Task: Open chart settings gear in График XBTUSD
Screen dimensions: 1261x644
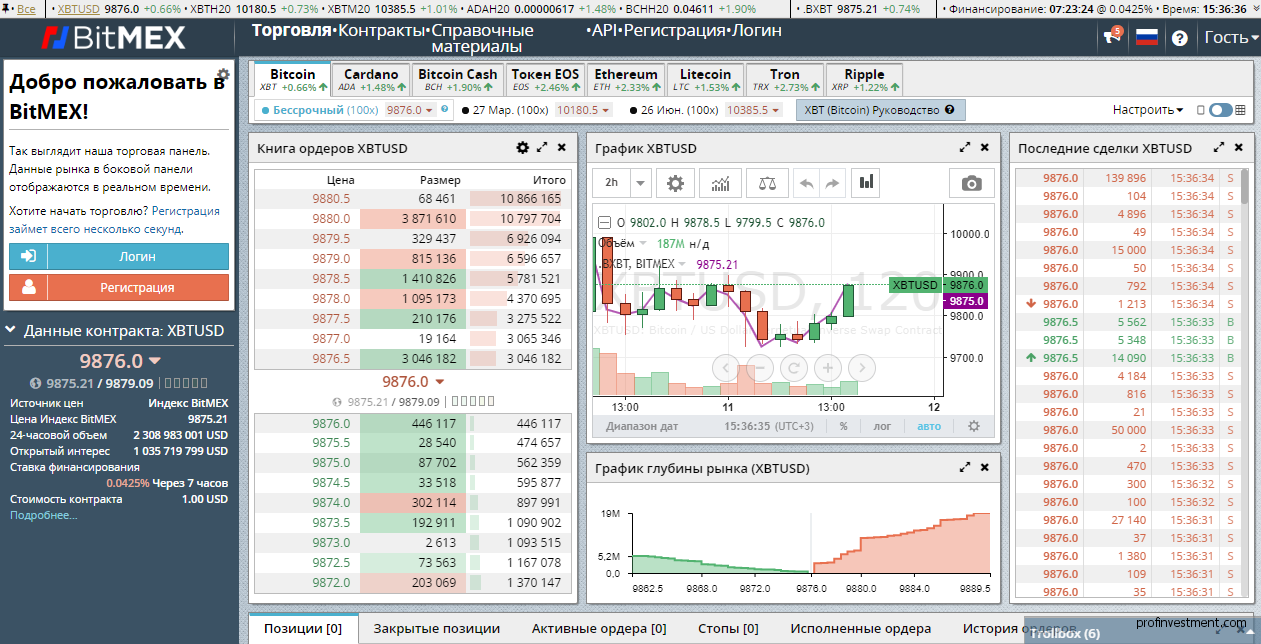Action: tap(675, 183)
